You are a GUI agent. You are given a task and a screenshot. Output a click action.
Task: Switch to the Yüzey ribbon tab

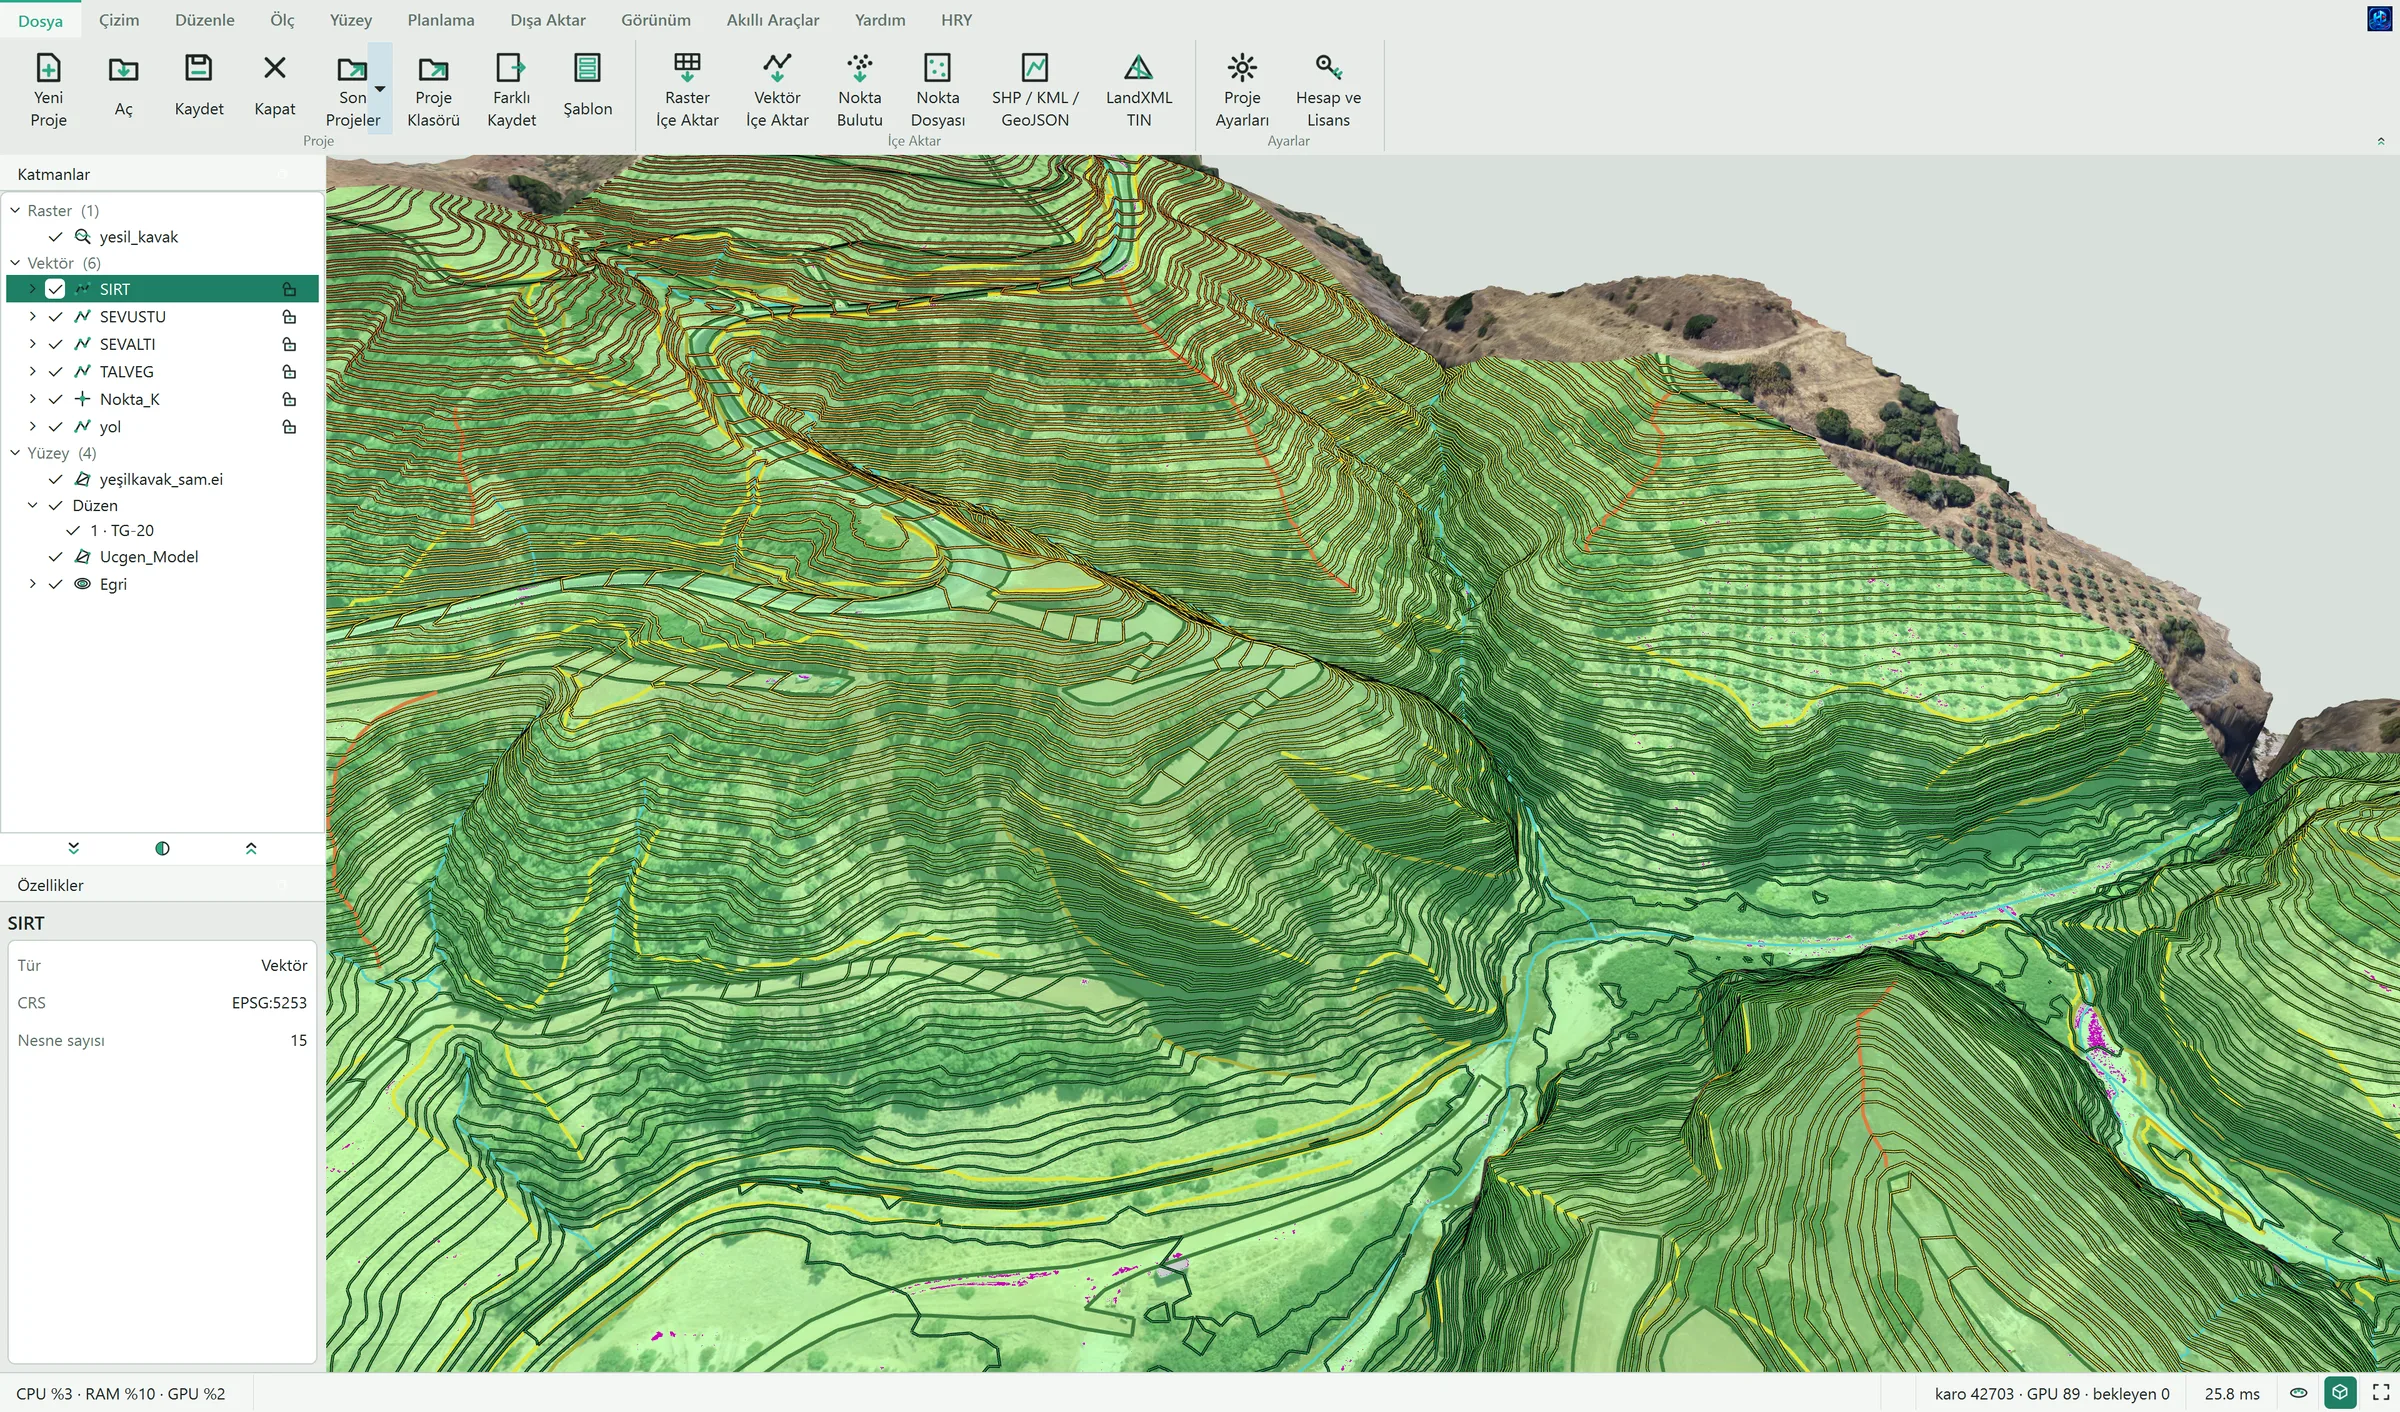point(351,20)
